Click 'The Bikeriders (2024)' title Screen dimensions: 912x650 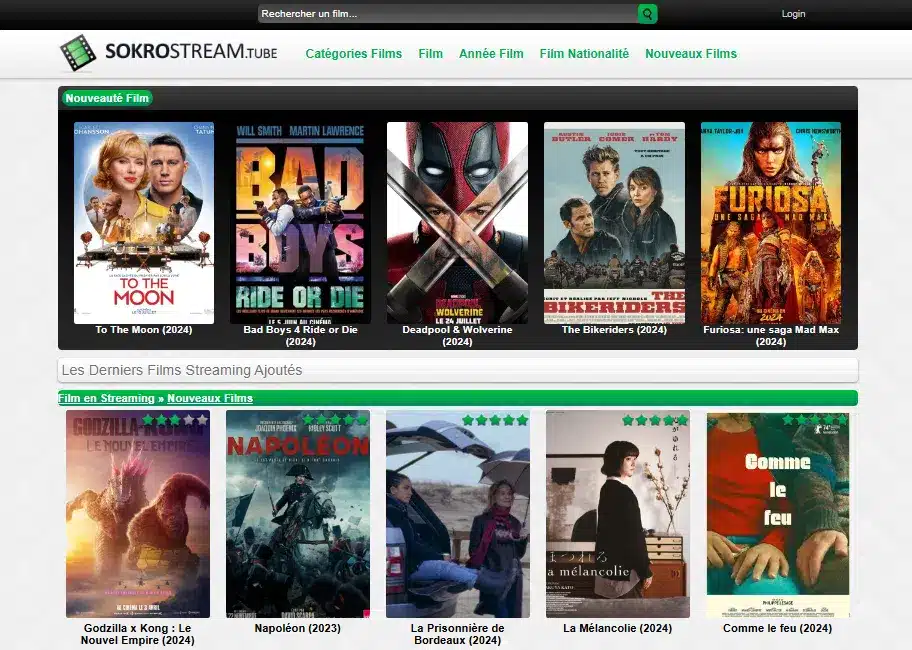(614, 330)
